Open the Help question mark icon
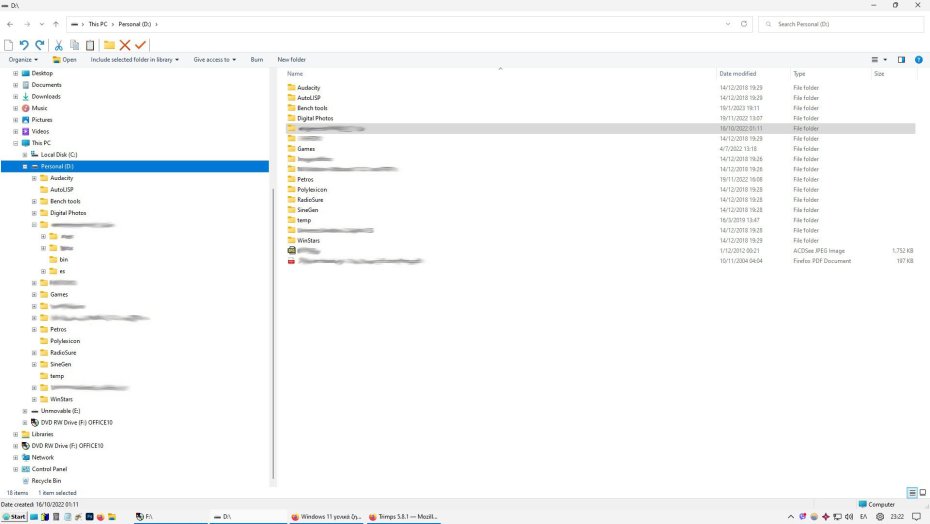 919,60
